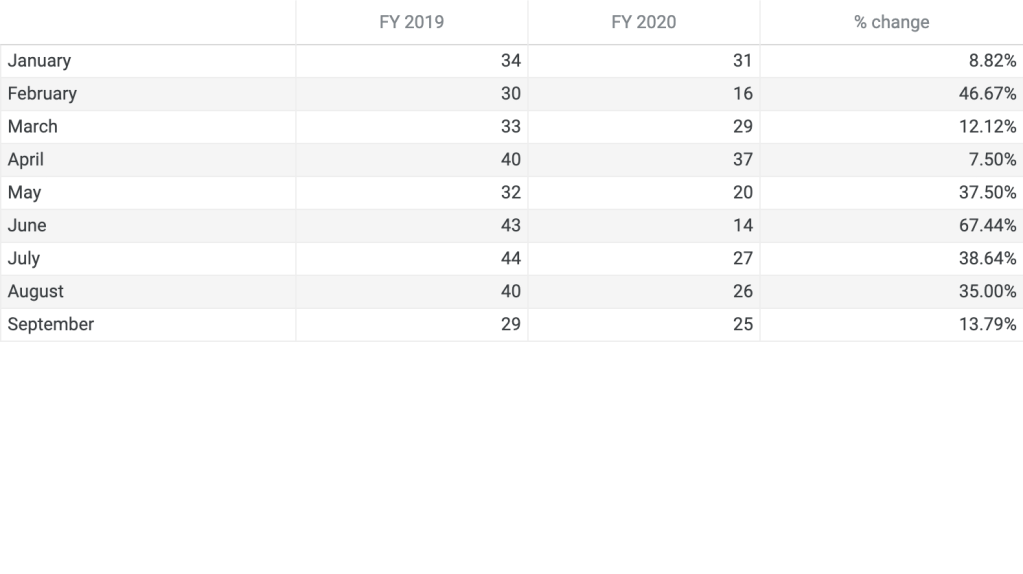
Task: Click the September row label
Action: pyautogui.click(x=51, y=325)
